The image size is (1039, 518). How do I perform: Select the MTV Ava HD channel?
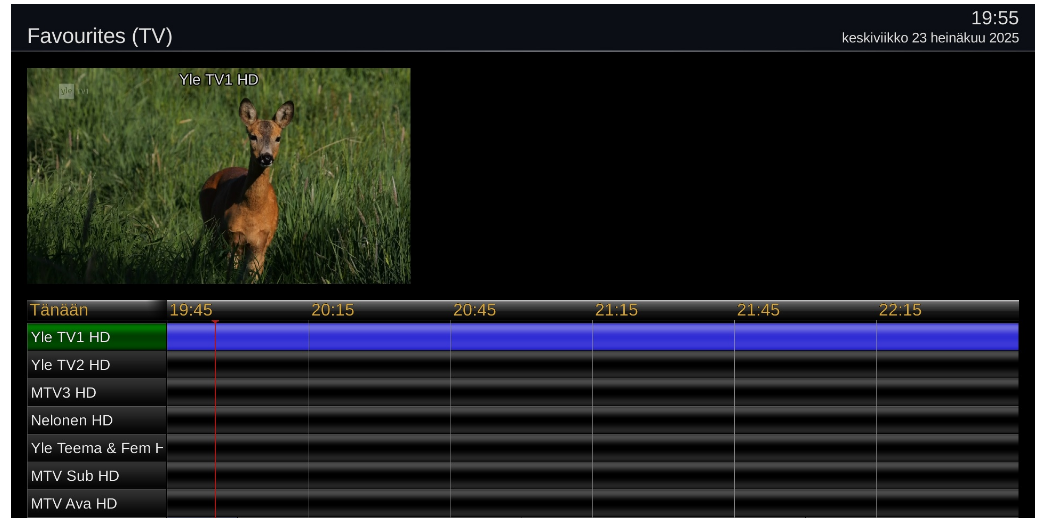point(97,503)
